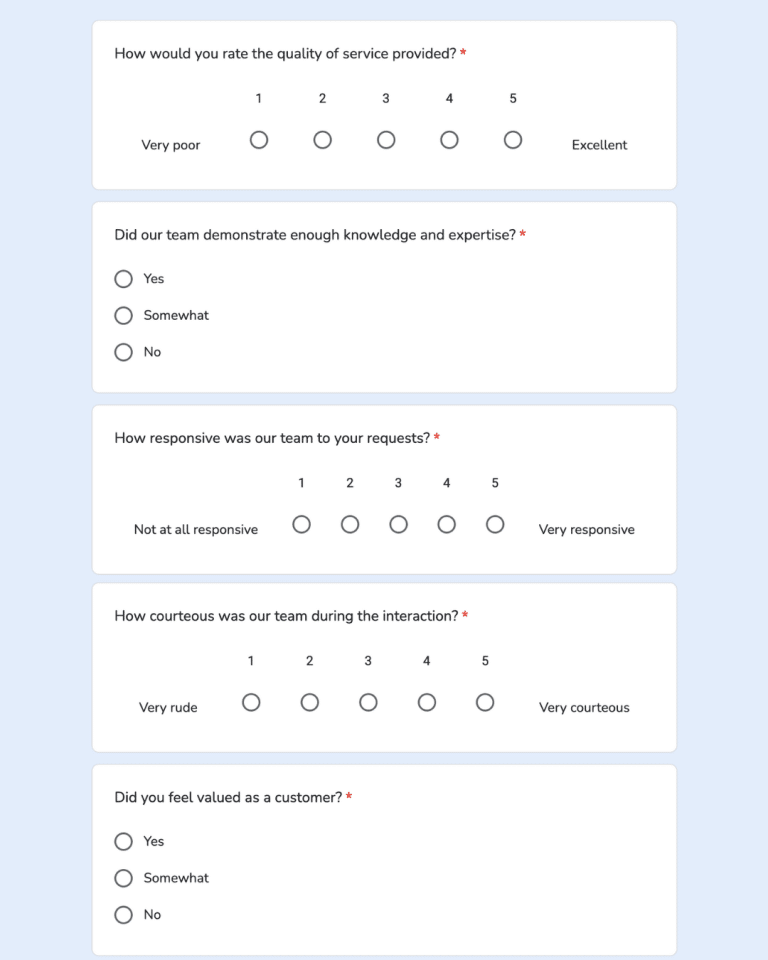Choose Somewhat for feeling valued question
Image resolution: width=768 pixels, height=960 pixels.
click(x=123, y=877)
